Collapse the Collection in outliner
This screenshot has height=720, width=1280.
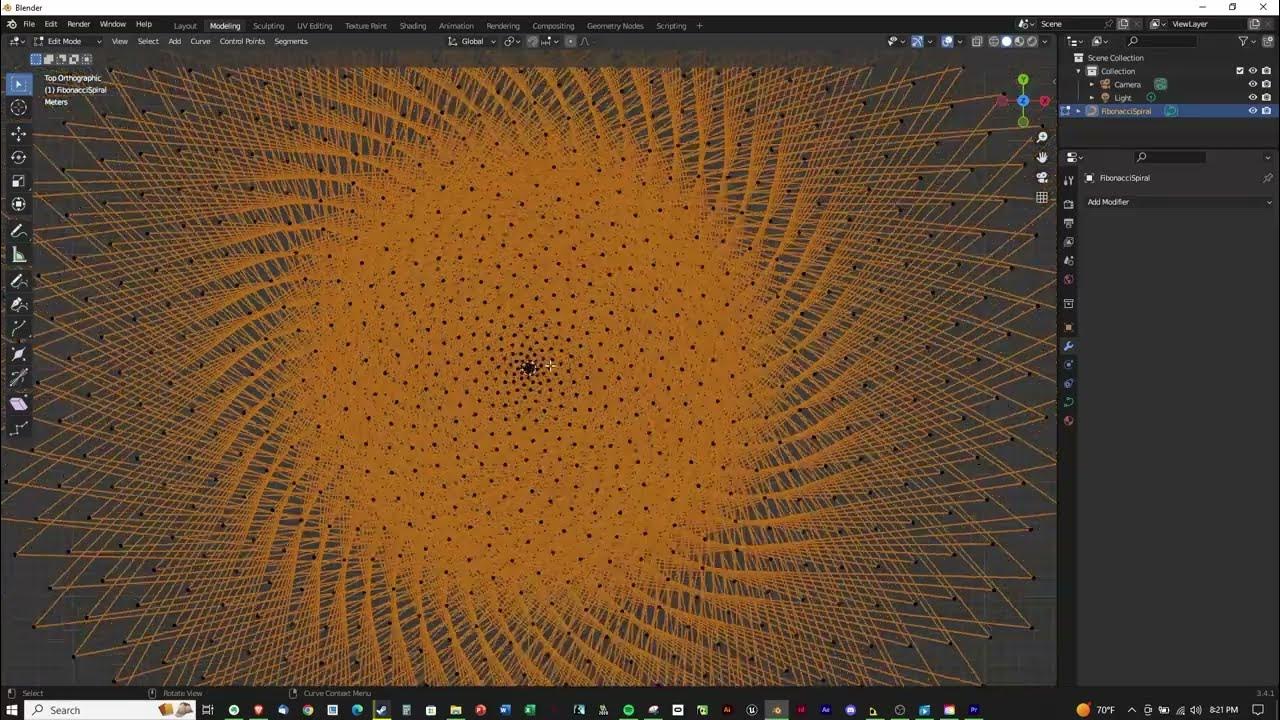(1078, 71)
